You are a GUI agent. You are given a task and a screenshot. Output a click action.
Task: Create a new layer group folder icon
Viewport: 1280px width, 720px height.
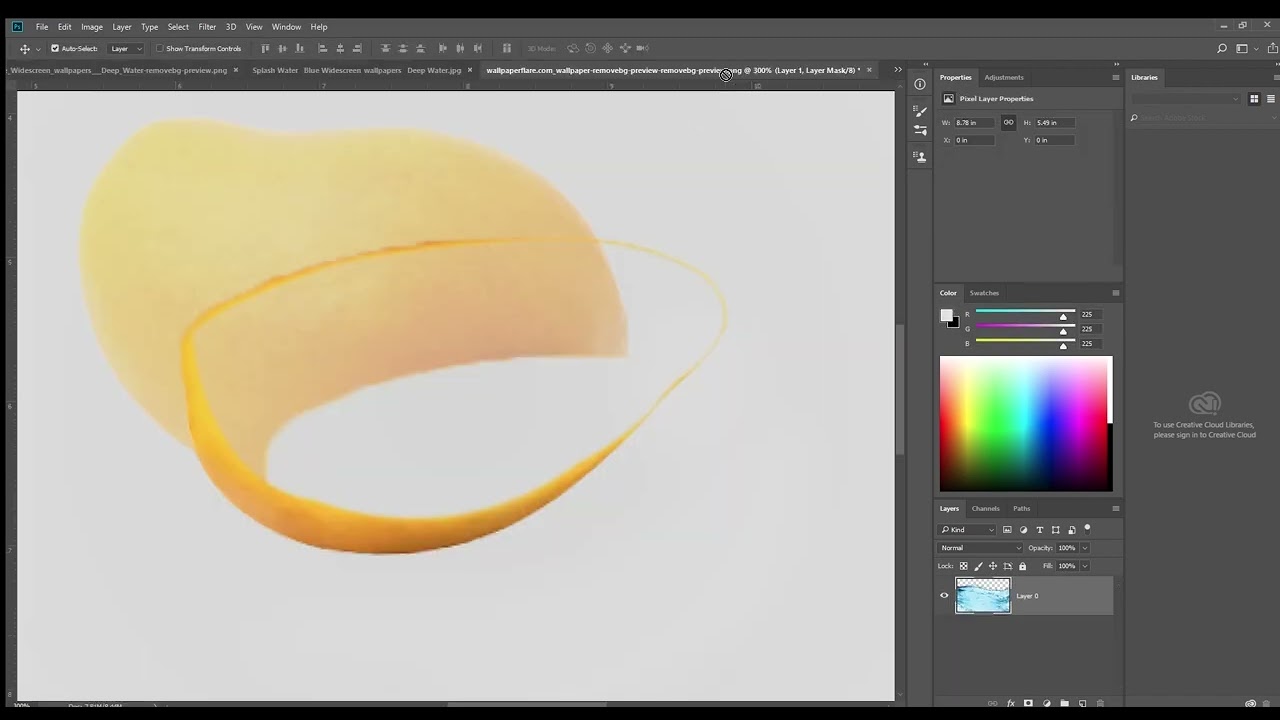click(x=1064, y=703)
